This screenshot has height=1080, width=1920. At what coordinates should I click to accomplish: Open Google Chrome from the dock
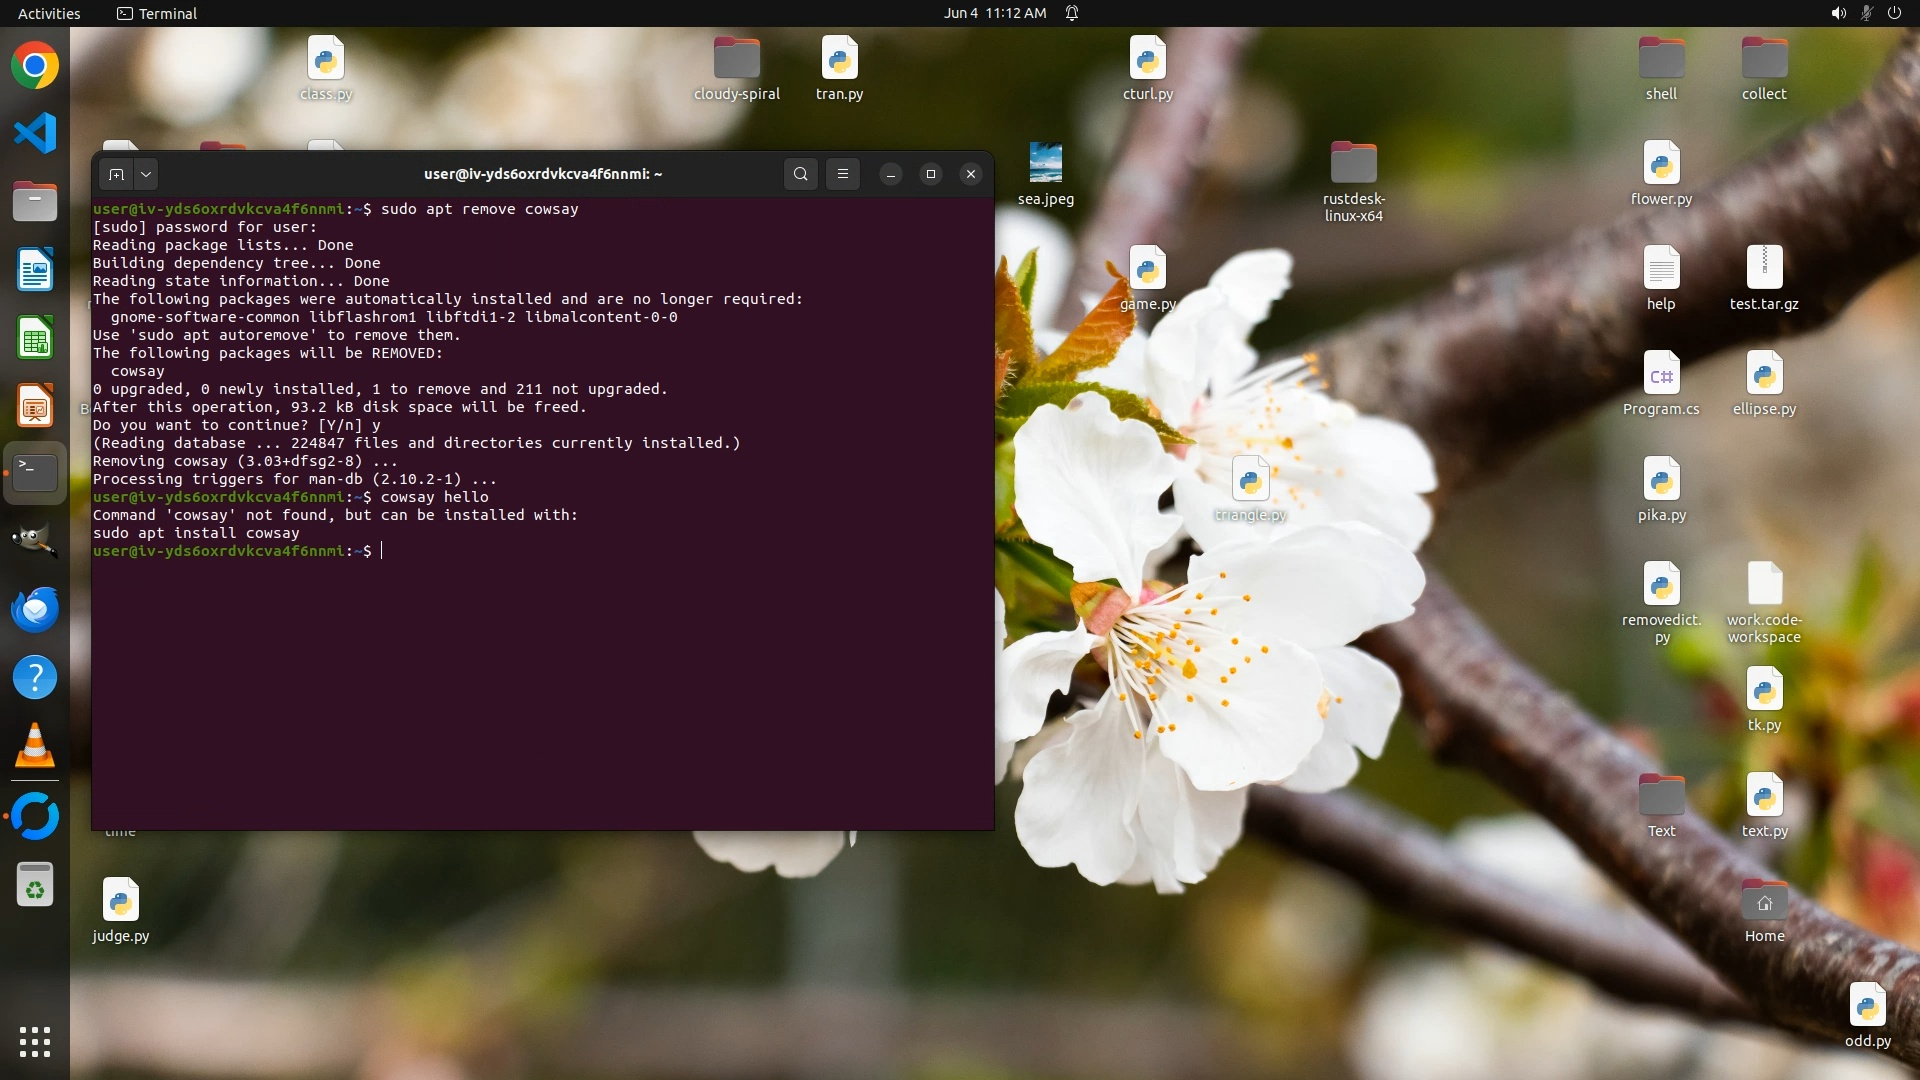click(x=35, y=66)
